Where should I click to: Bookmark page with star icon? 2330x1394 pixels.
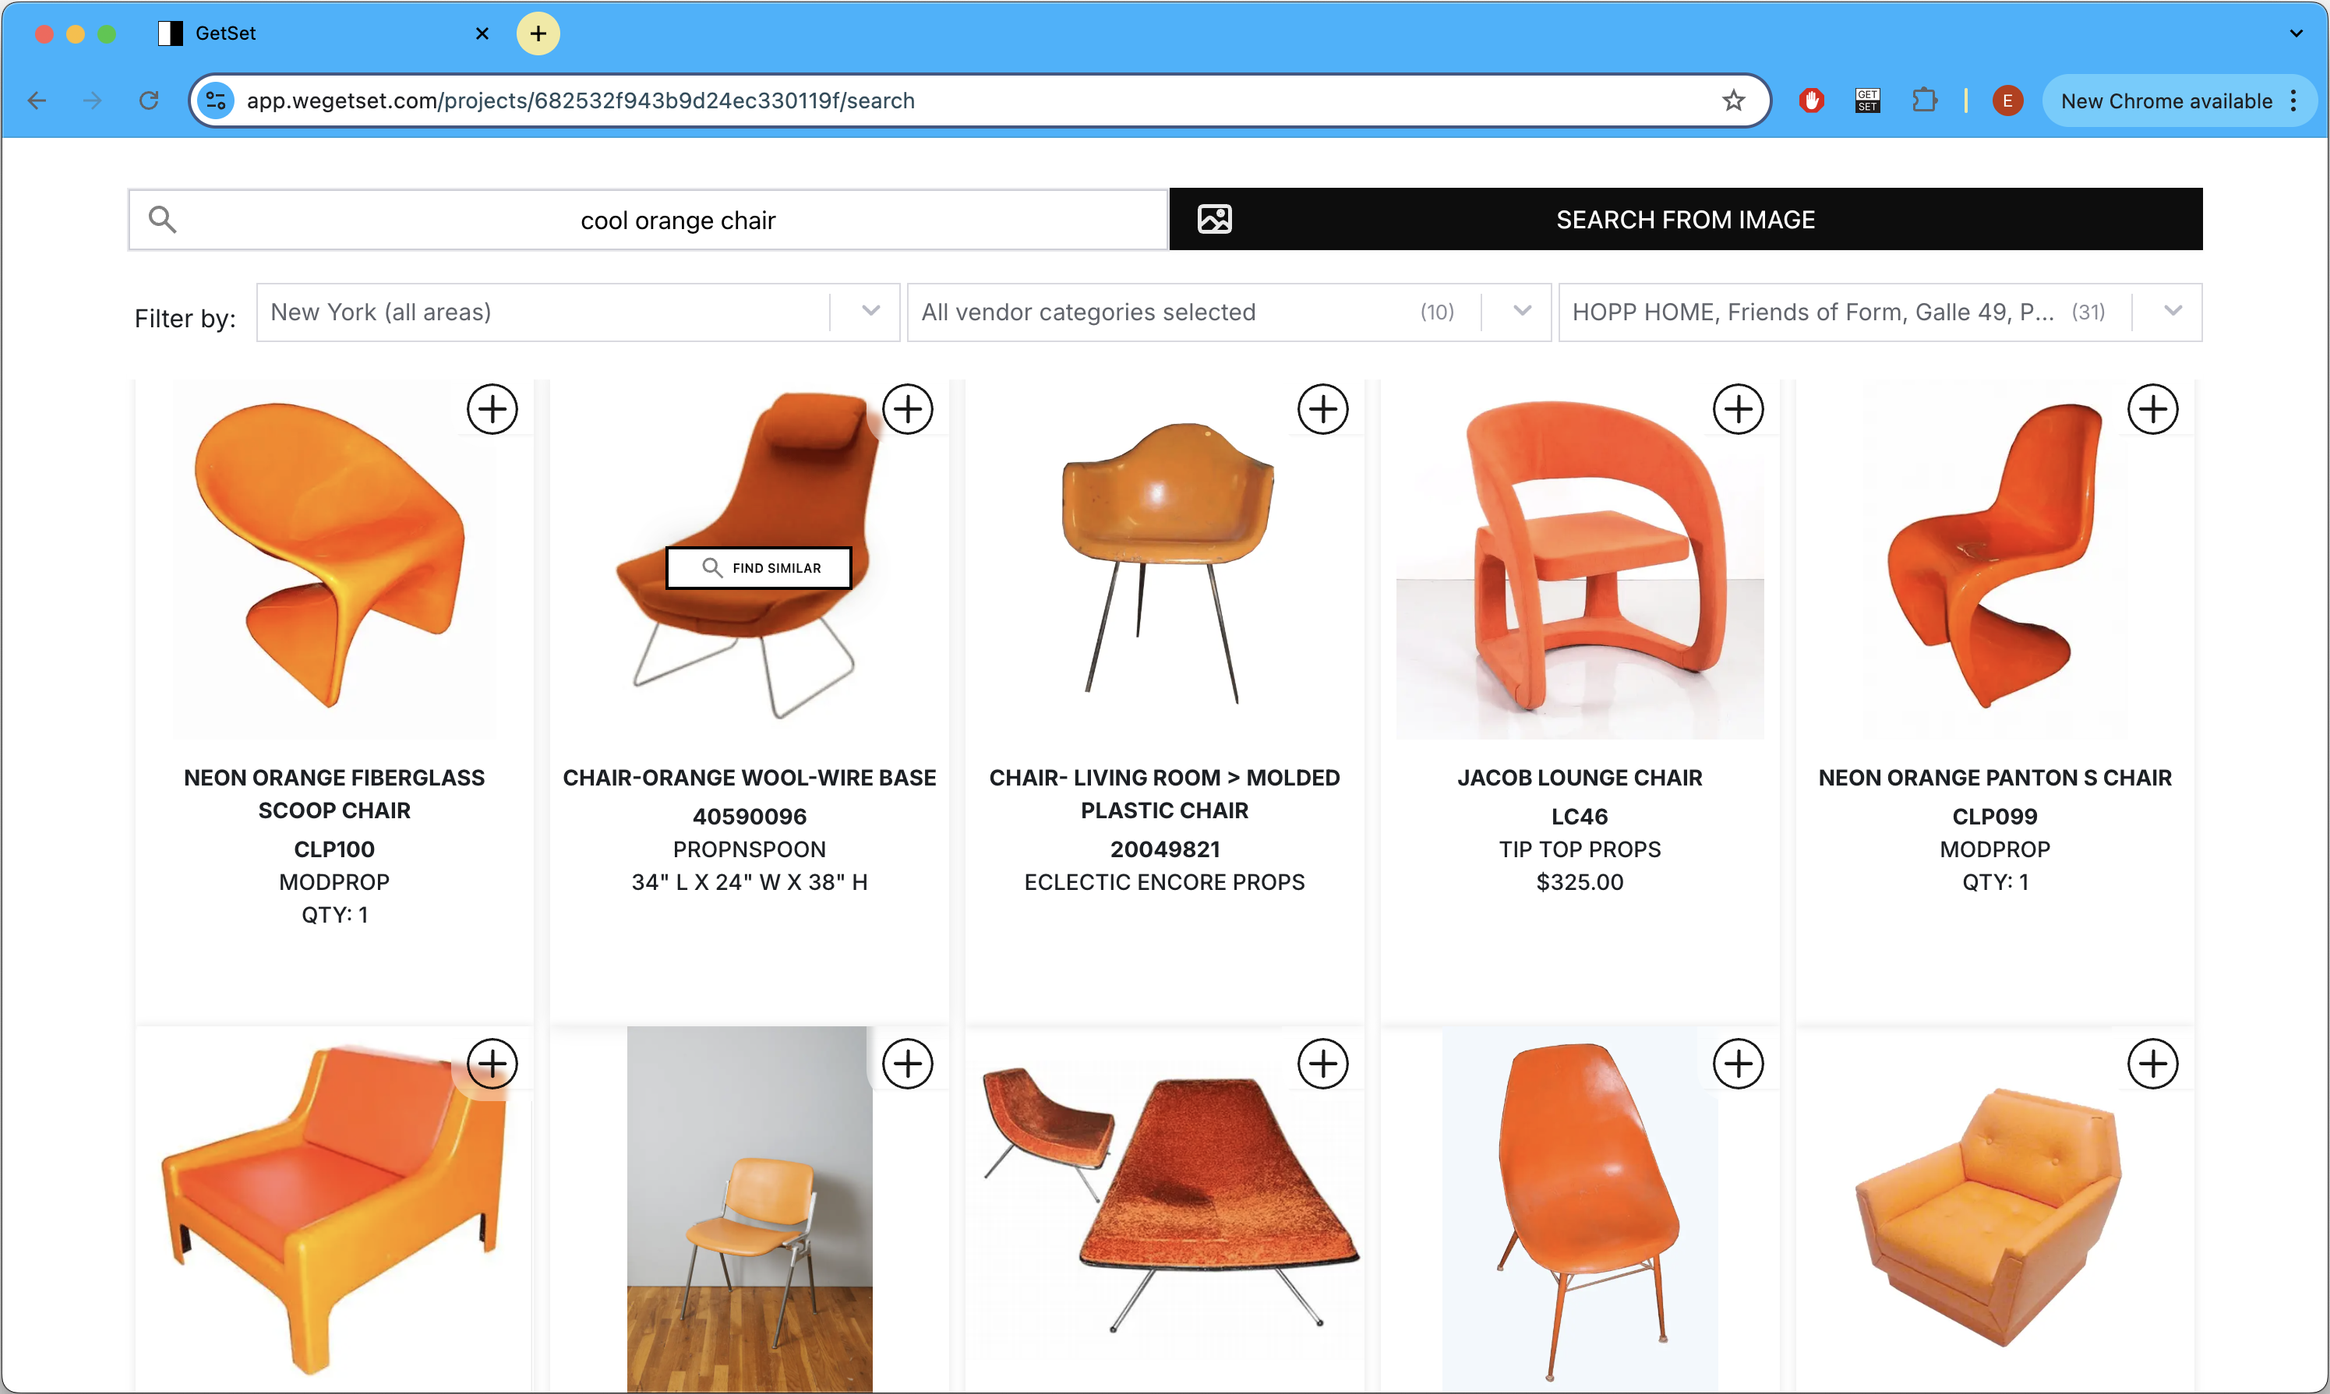point(1733,100)
